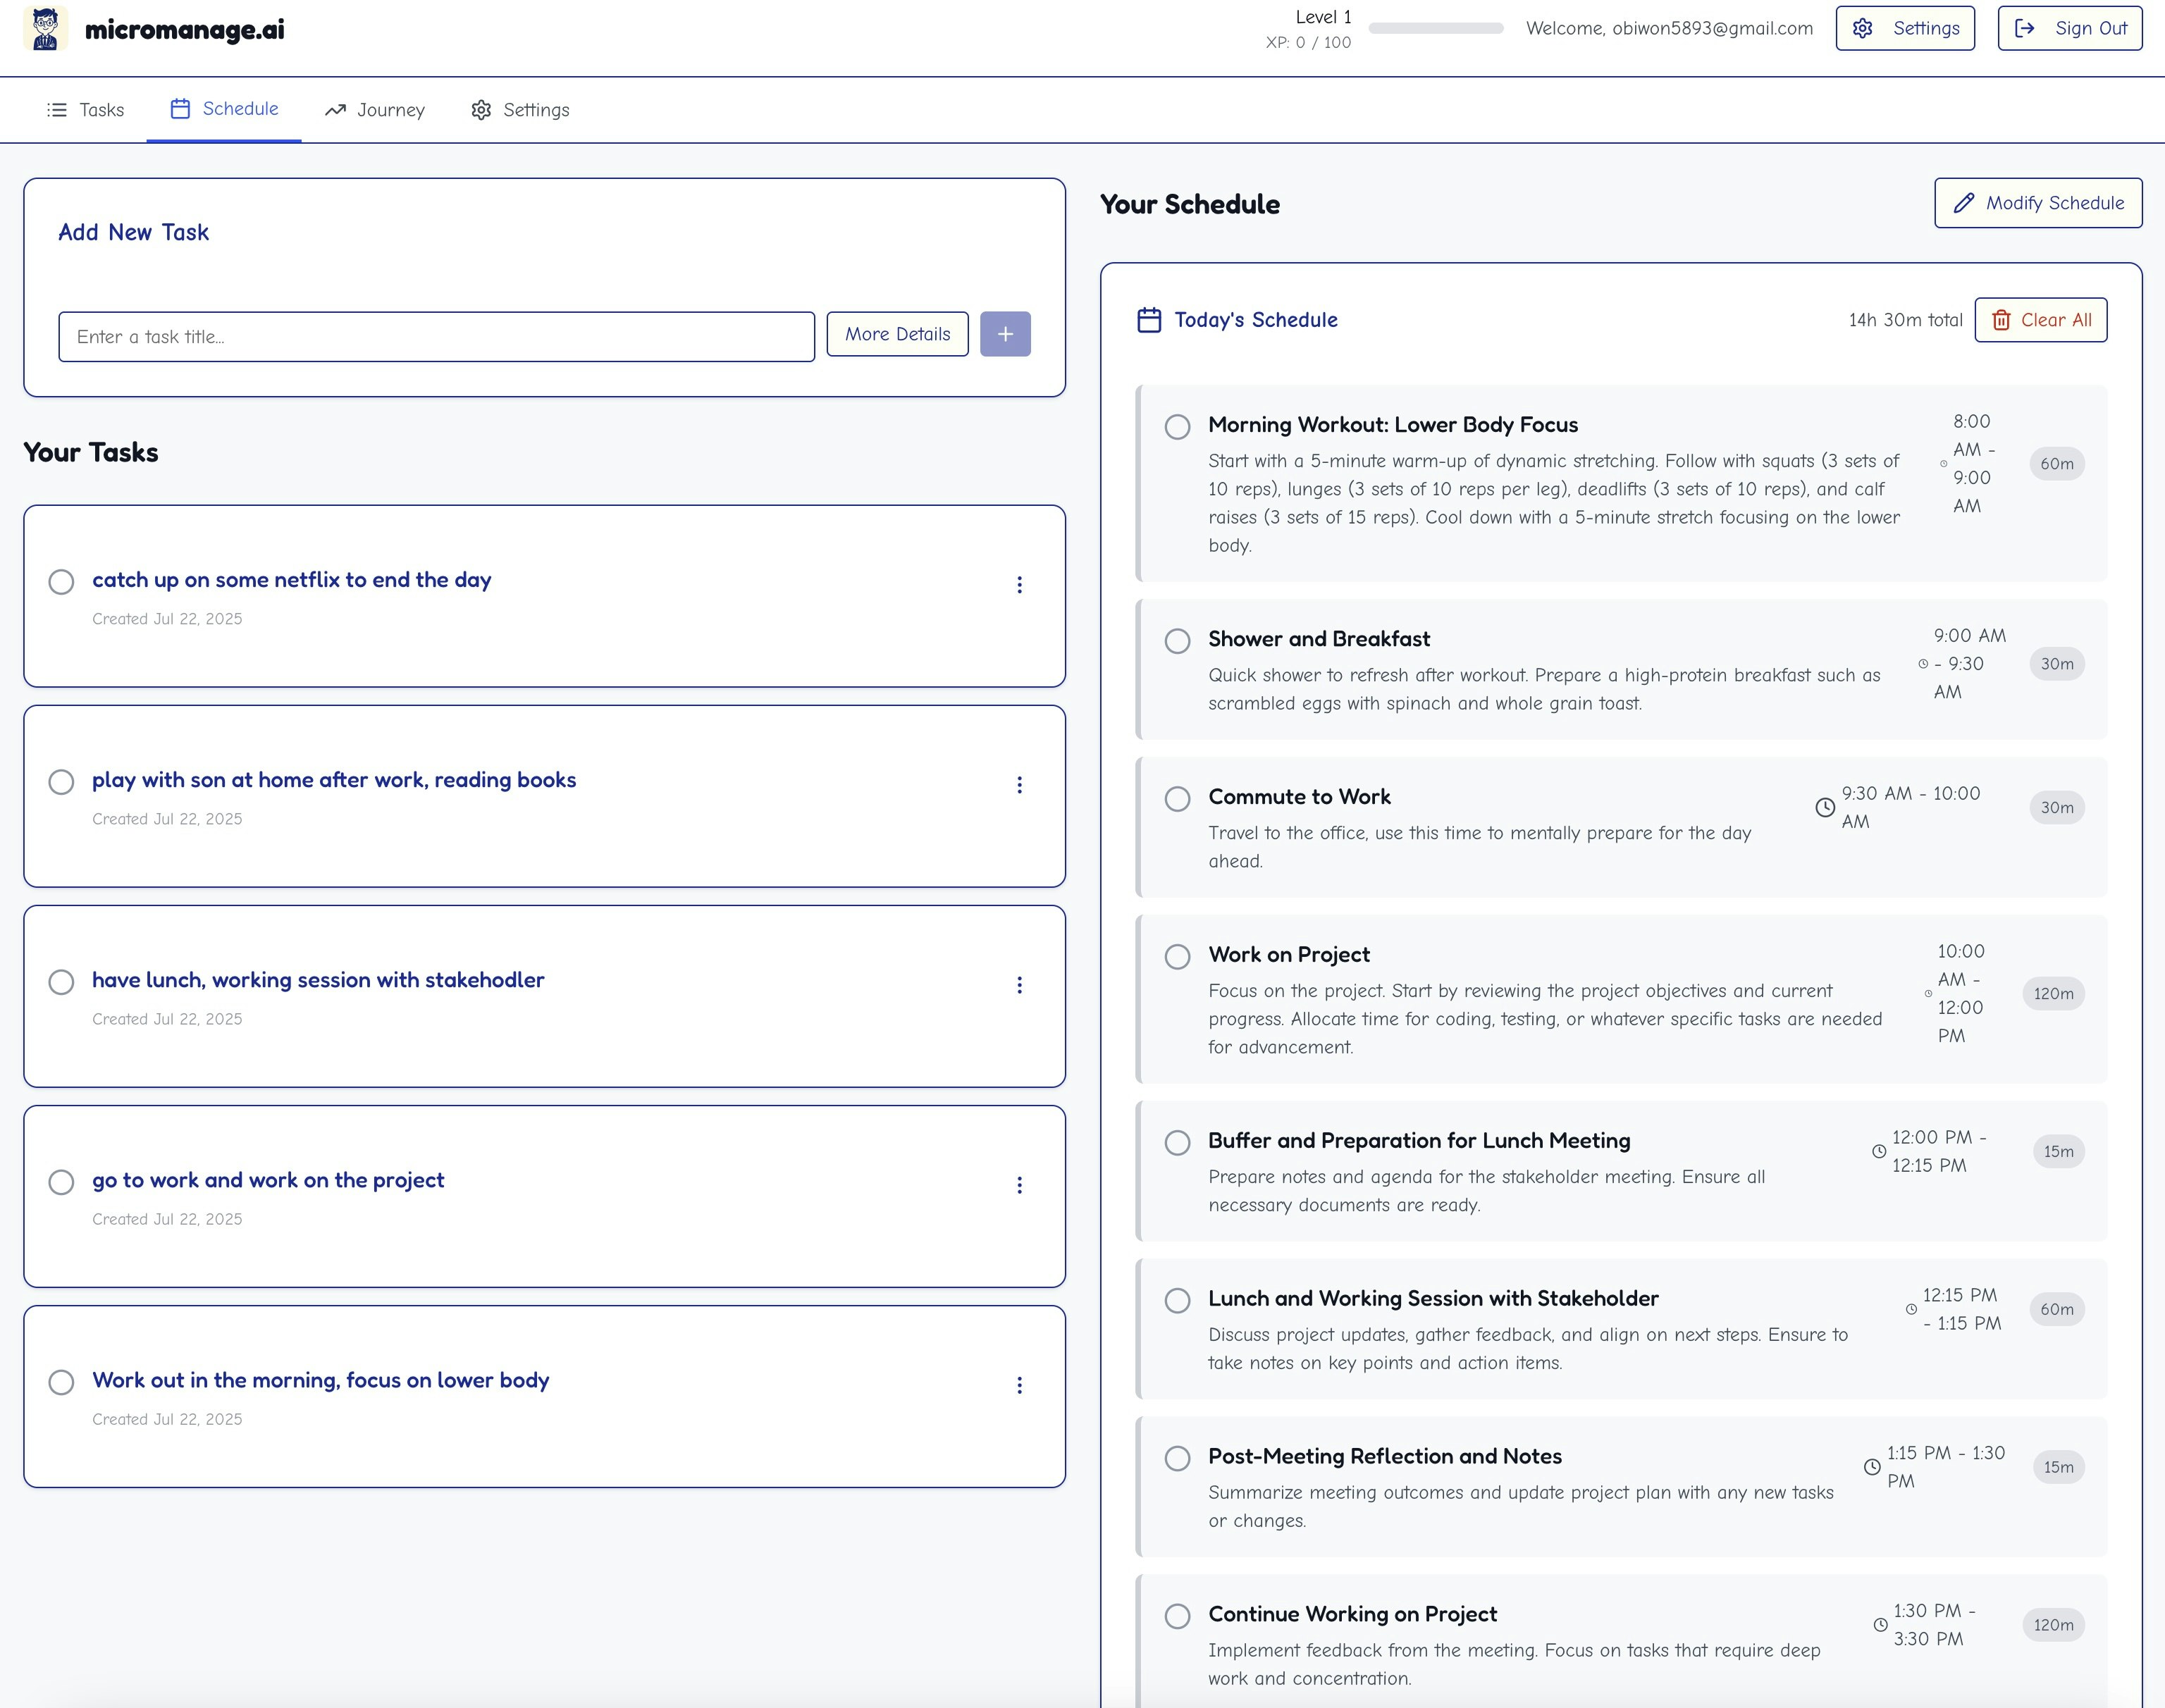2165x1708 pixels.
Task: Click clock icon on Continue Working on Project
Action: (1880, 1625)
